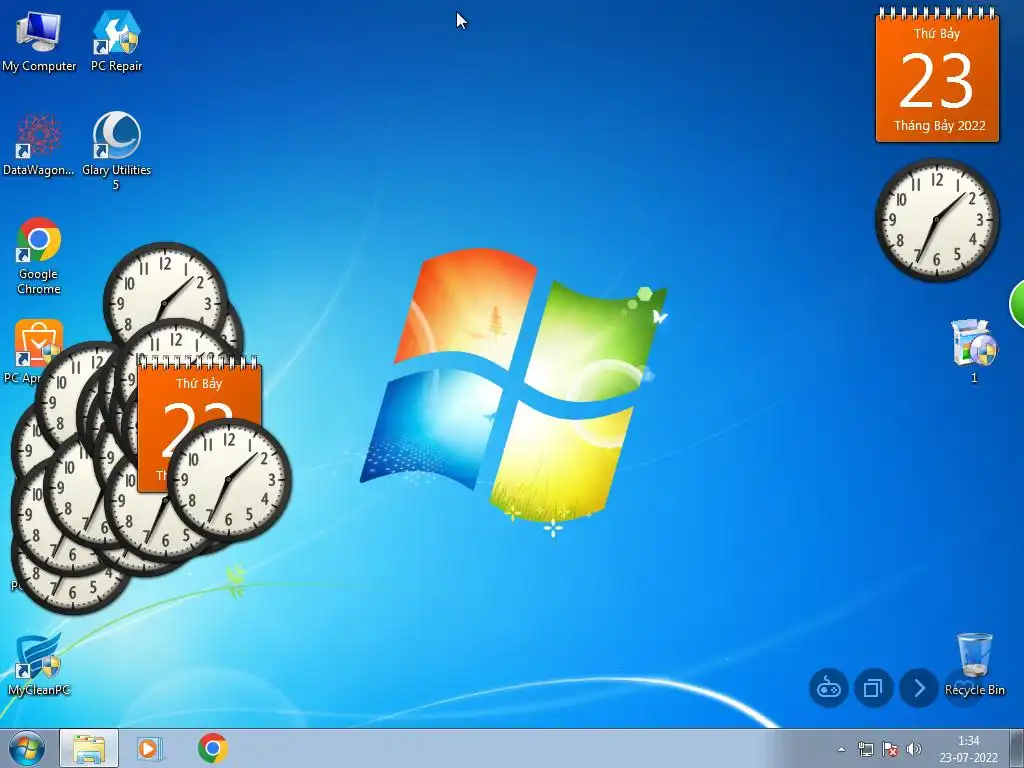Select the frontmost clock gadget in cluster

point(229,480)
